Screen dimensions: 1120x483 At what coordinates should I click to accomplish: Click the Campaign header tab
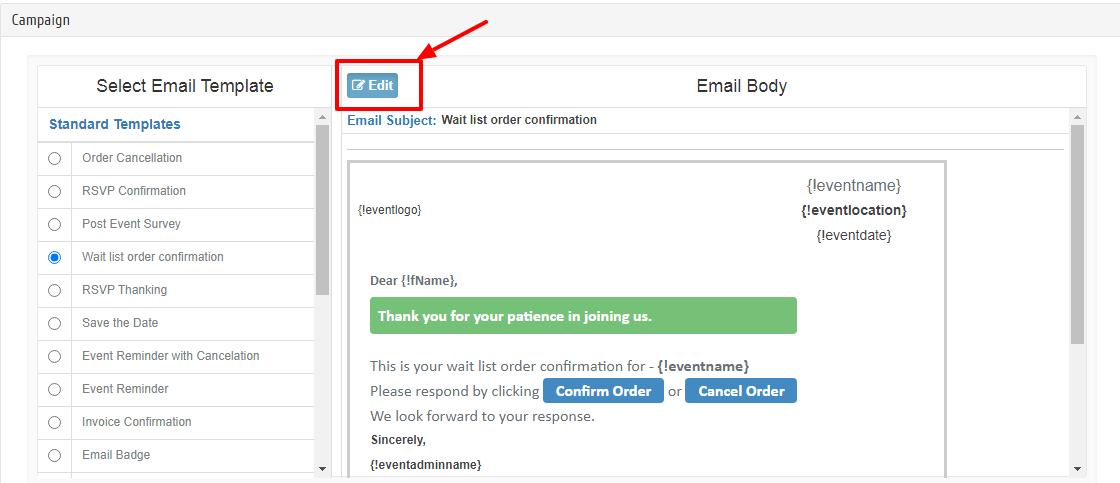pyautogui.click(x=41, y=20)
